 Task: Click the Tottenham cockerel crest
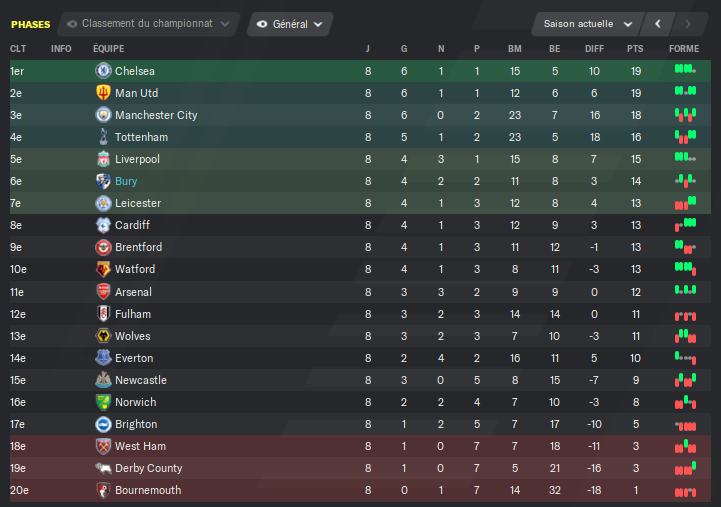click(103, 137)
